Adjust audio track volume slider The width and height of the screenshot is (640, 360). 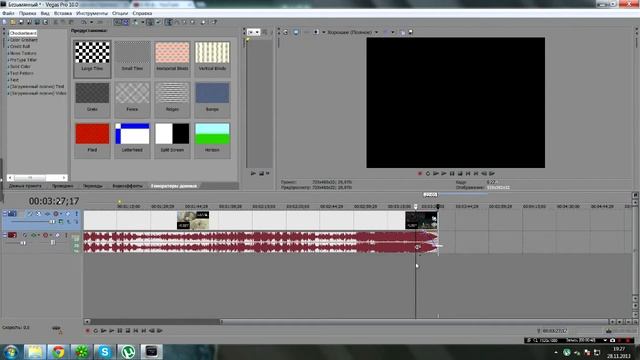(x=23, y=243)
